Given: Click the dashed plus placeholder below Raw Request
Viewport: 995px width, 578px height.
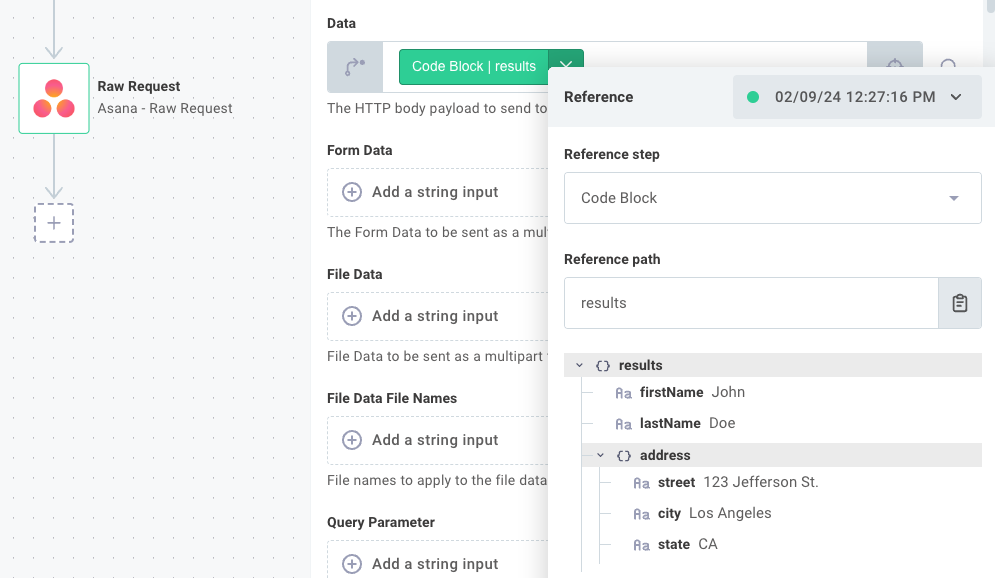Looking at the screenshot, I should [54, 223].
